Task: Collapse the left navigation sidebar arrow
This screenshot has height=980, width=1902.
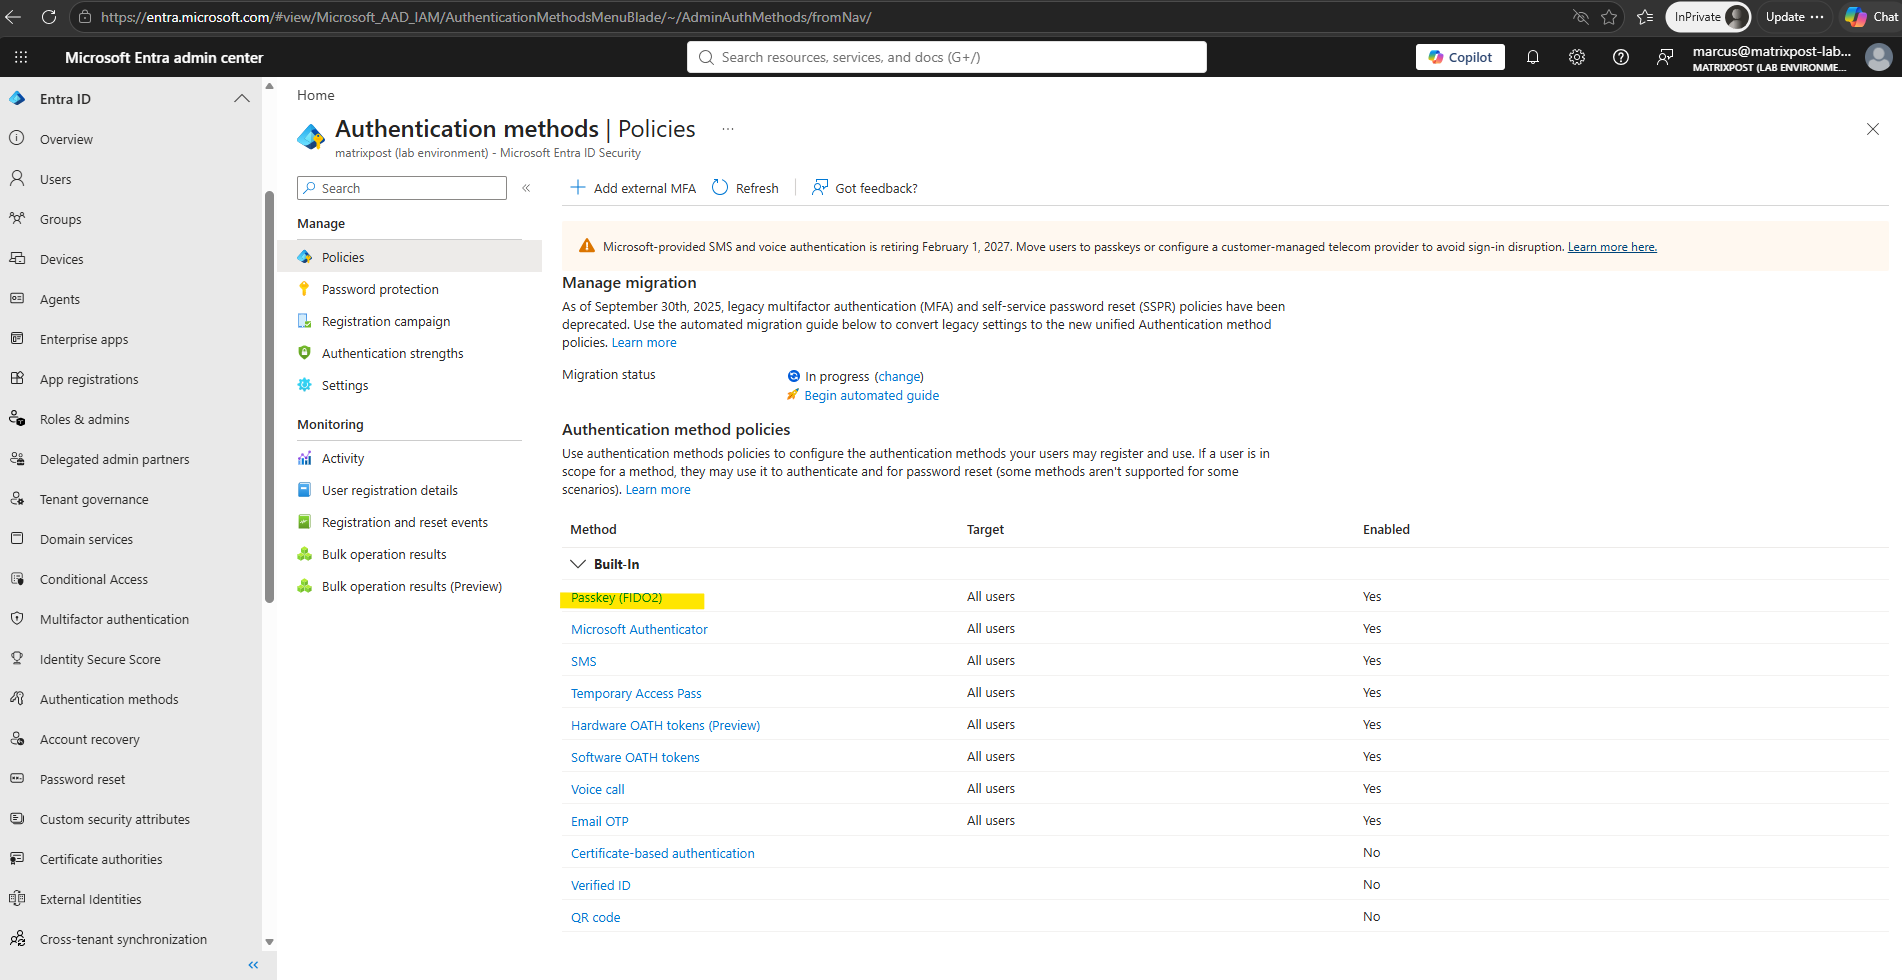Action: [x=253, y=965]
